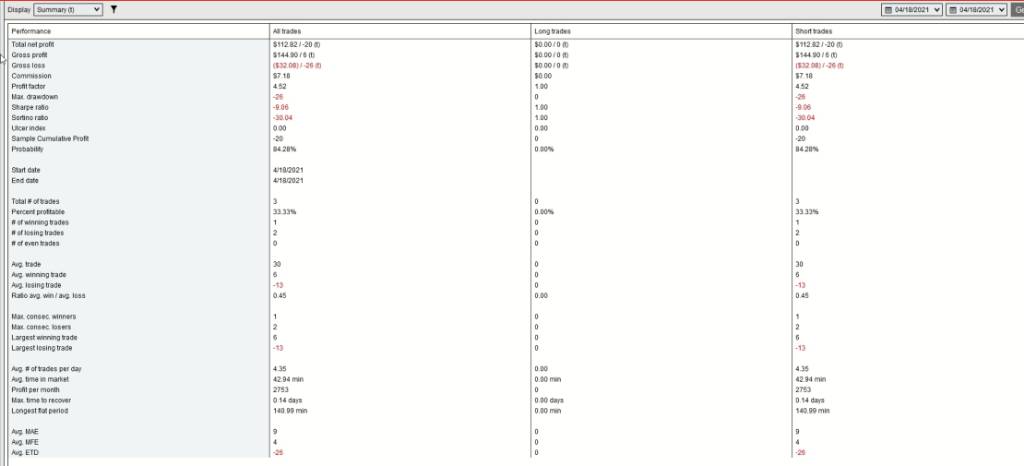Click the Avg. winning trade row label
The width and height of the screenshot is (1024, 466).
point(39,274)
